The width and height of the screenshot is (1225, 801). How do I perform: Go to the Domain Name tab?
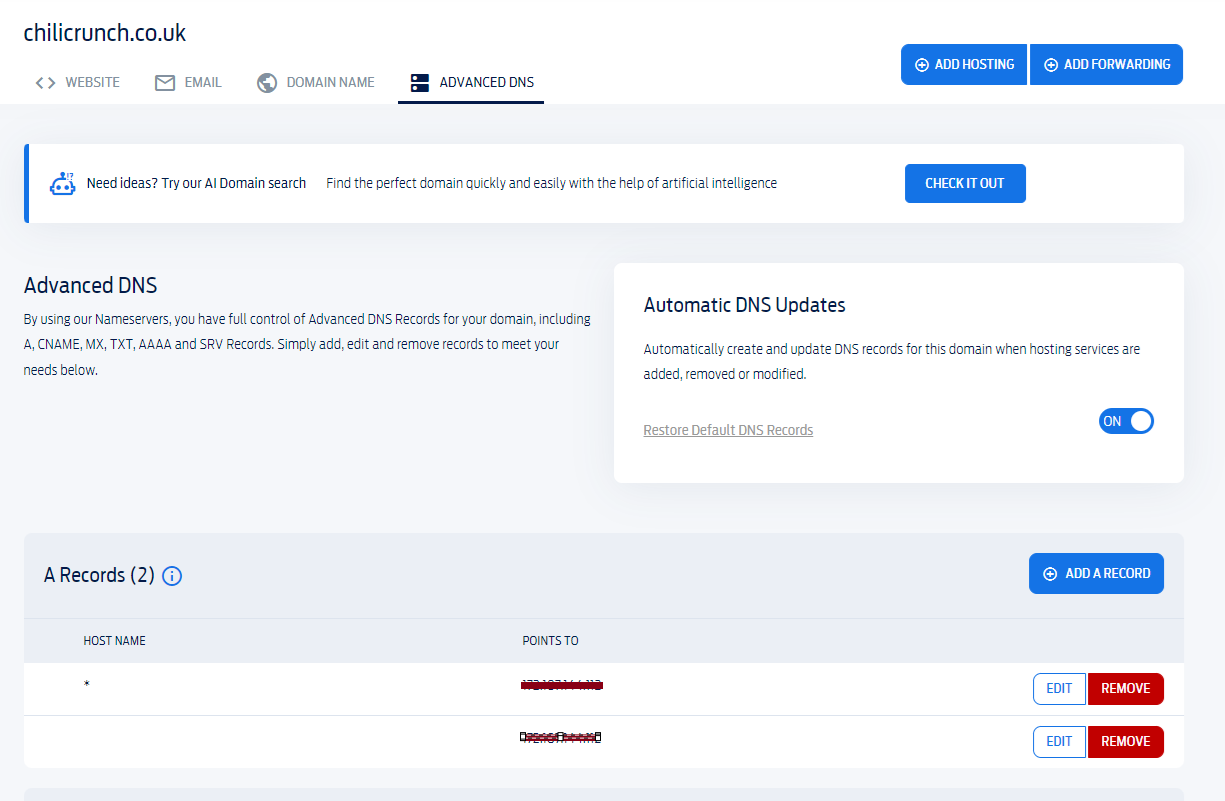click(330, 83)
